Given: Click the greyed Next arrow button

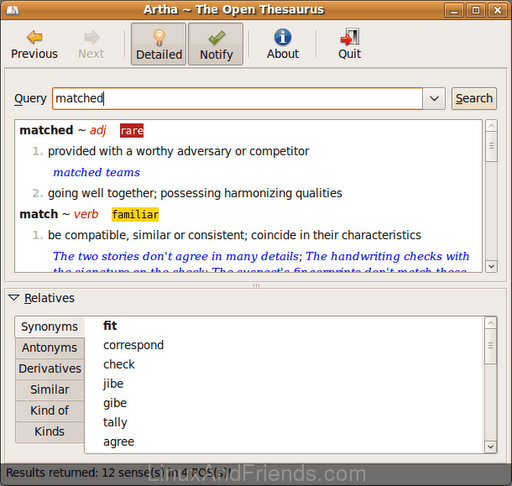Looking at the screenshot, I should click(x=91, y=45).
